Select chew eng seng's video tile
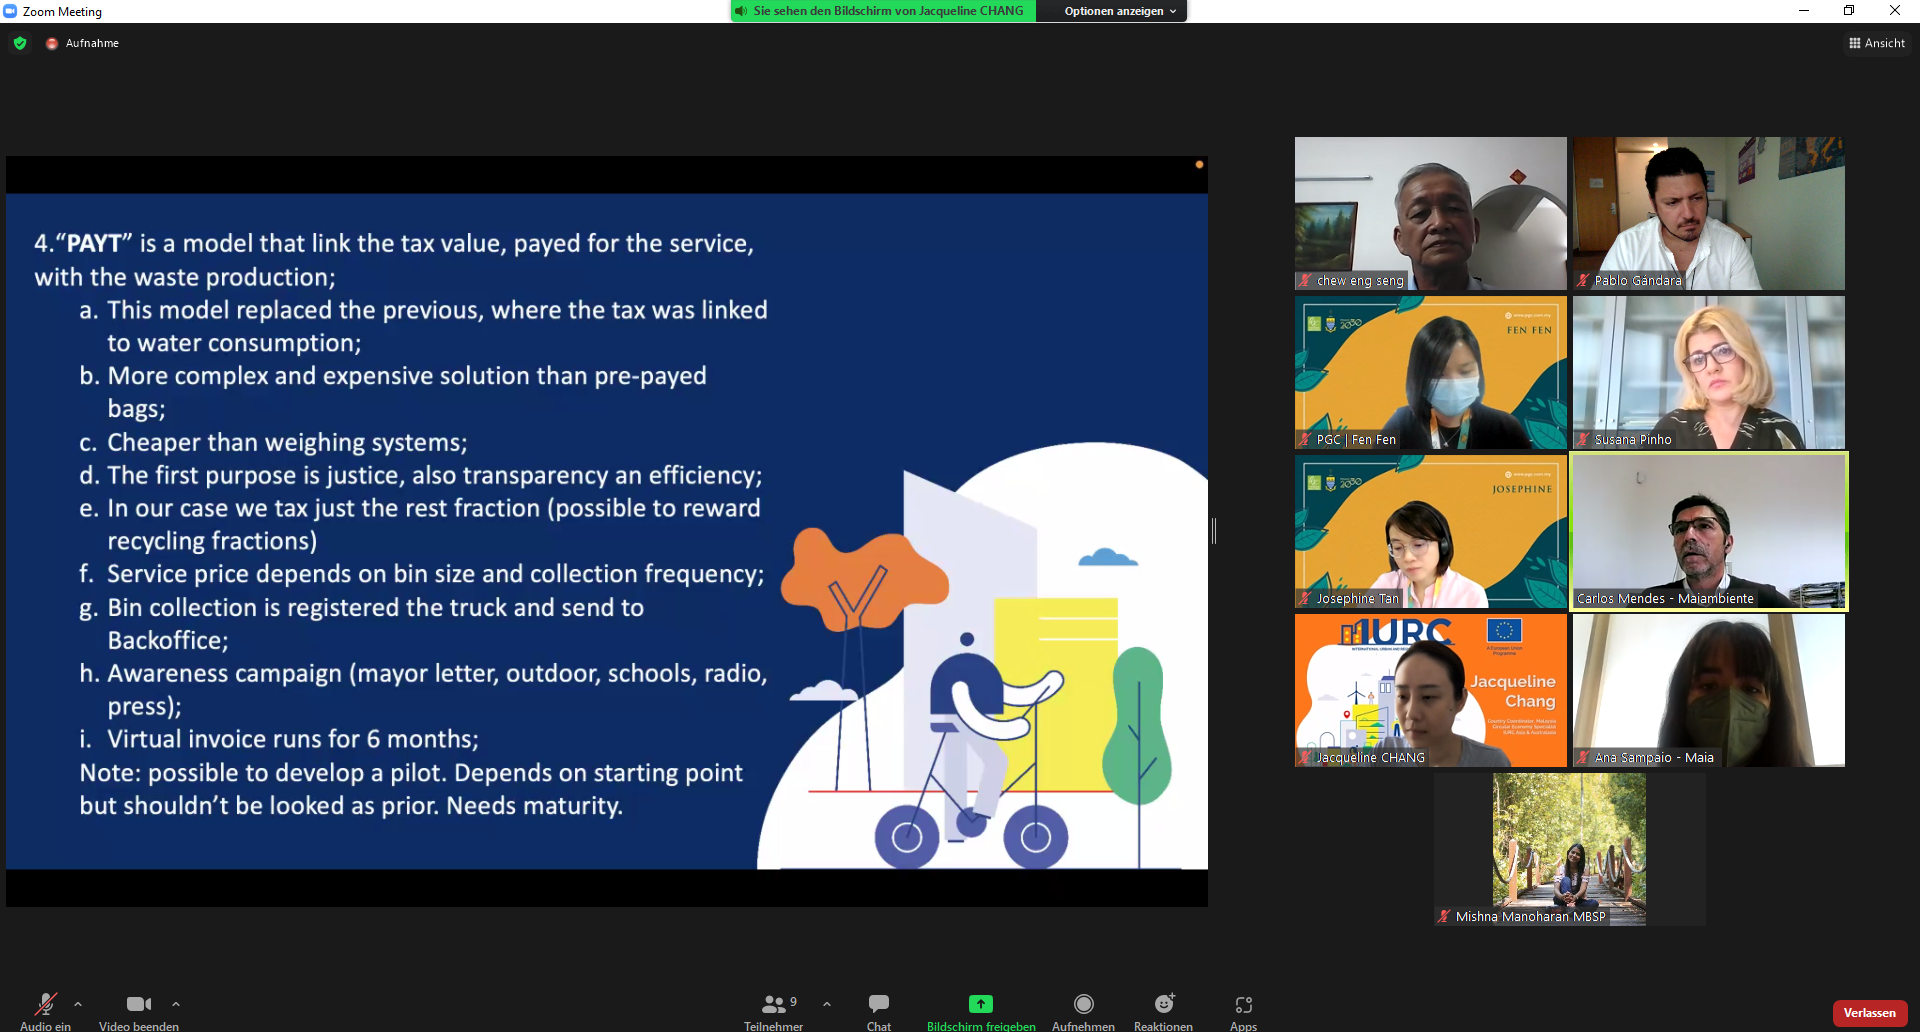Image resolution: width=1920 pixels, height=1032 pixels. 1430,213
